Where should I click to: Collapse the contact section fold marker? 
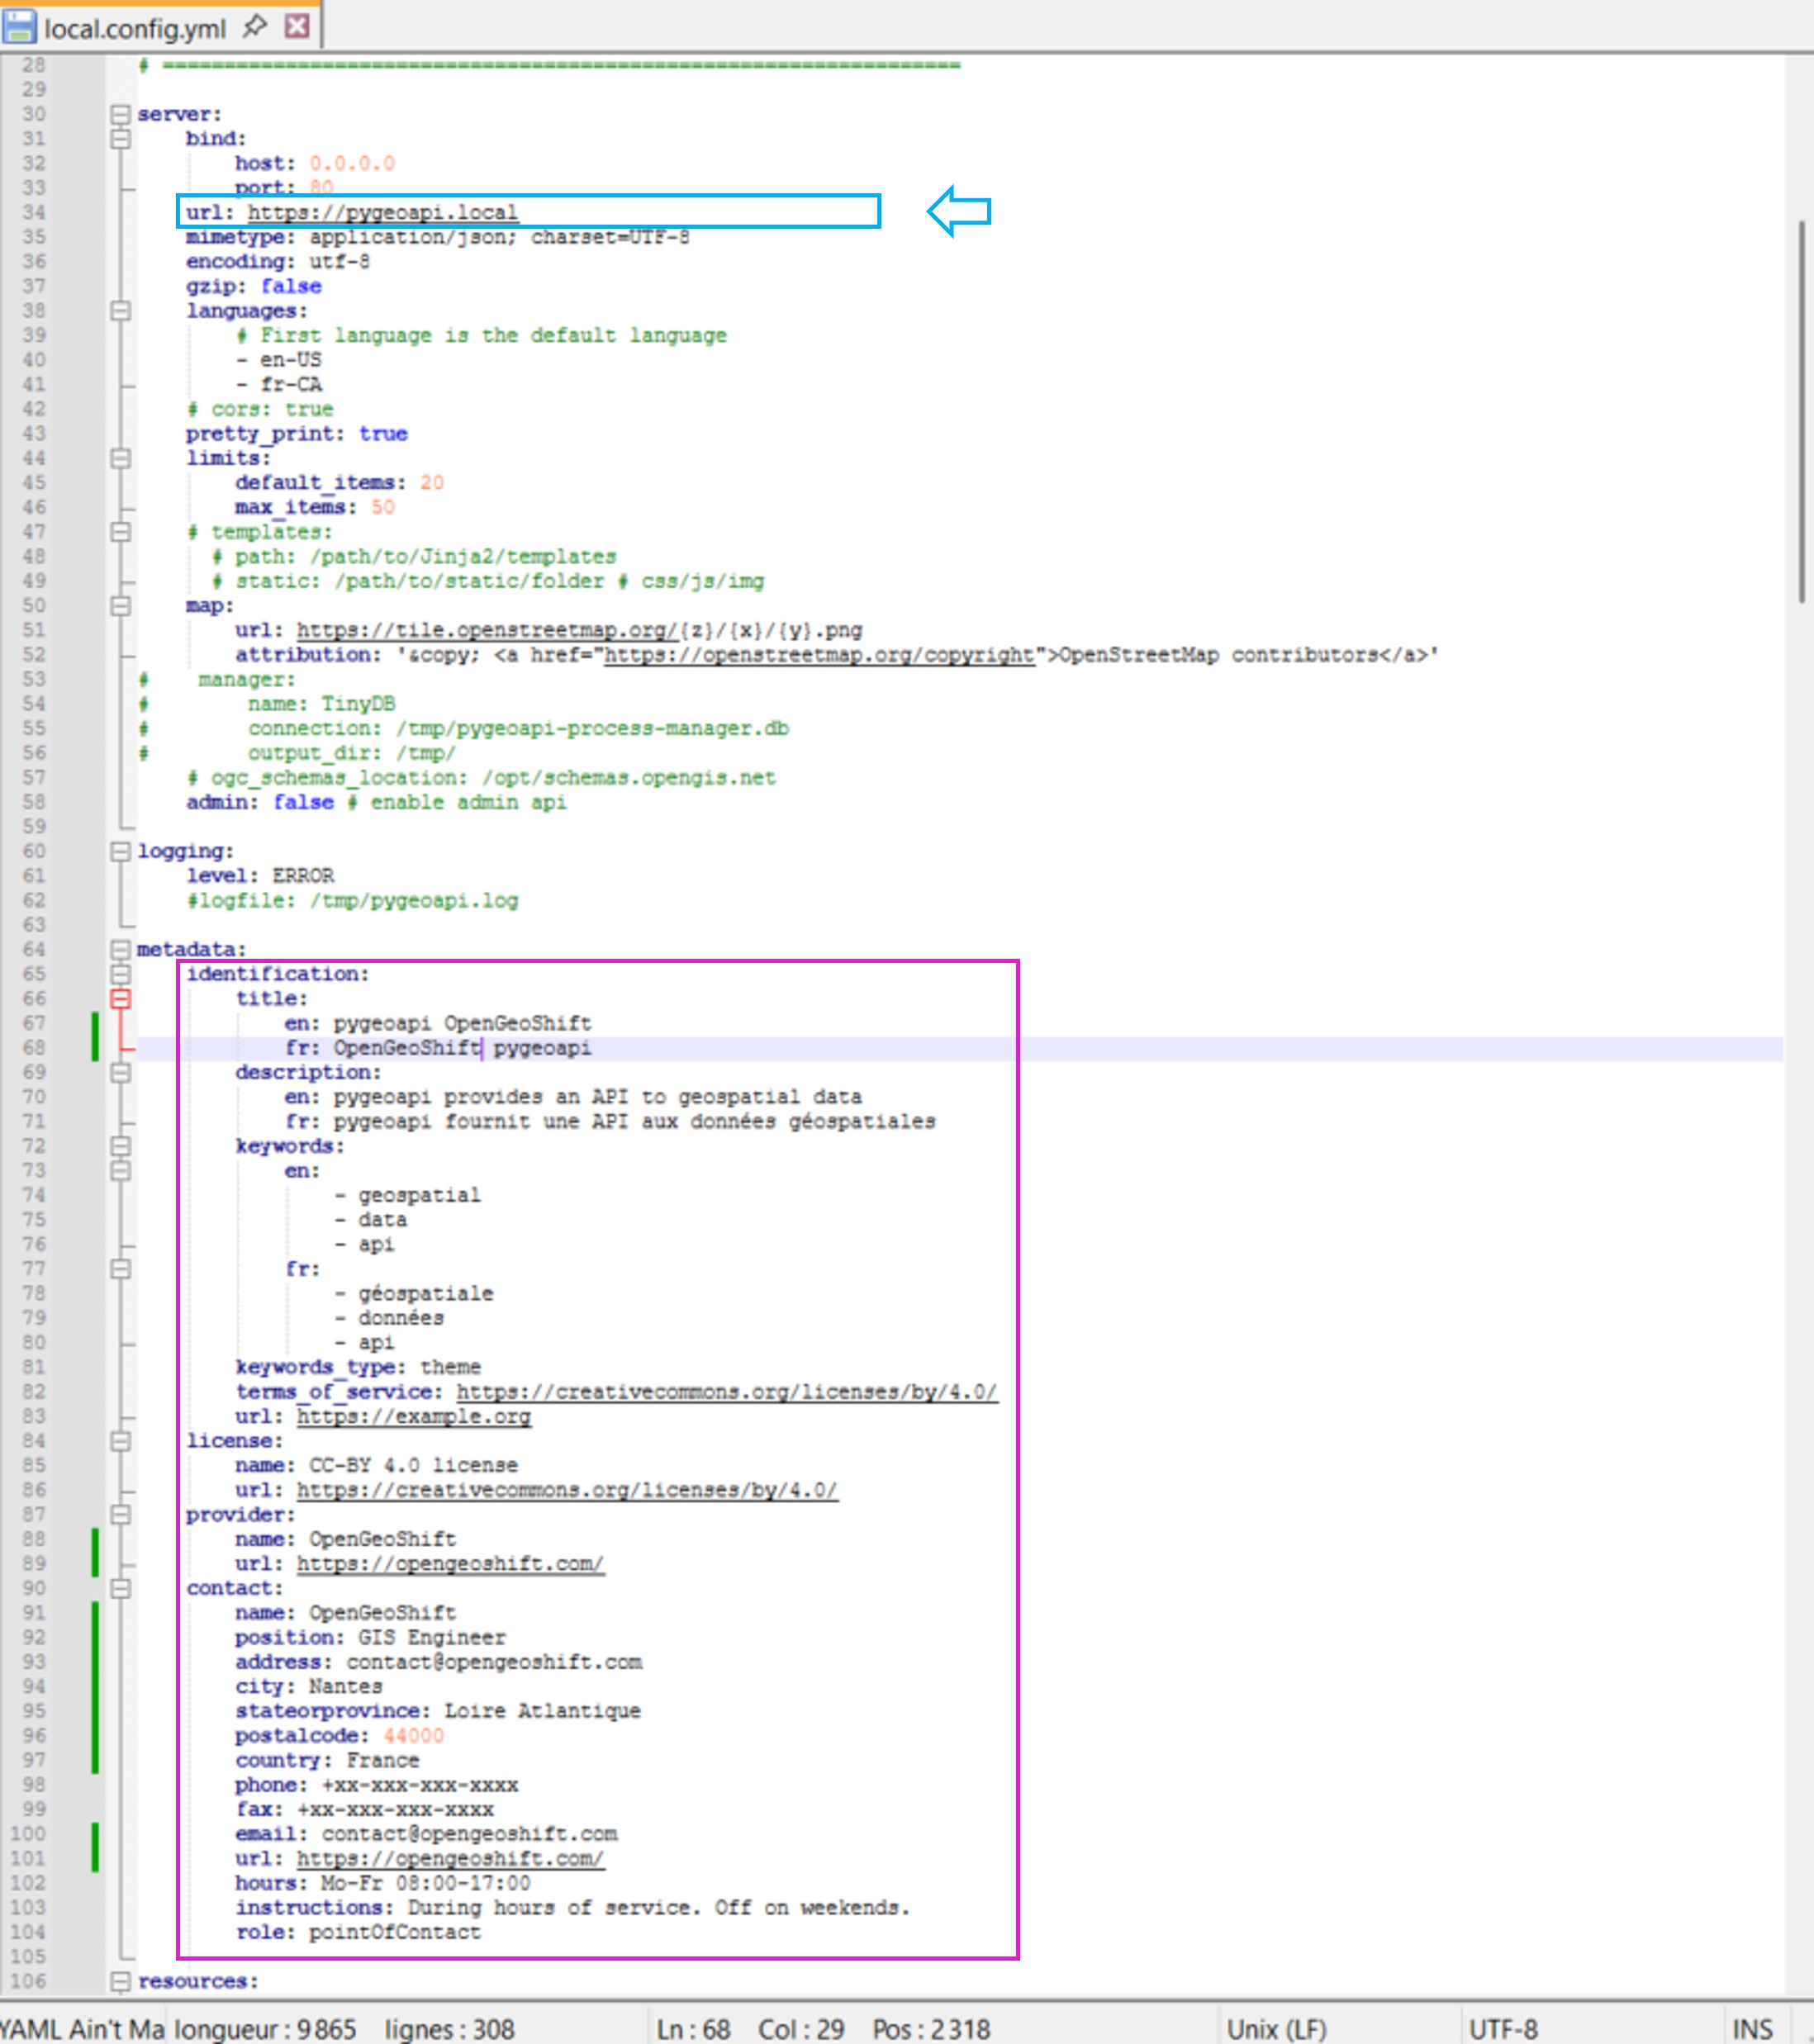122,1588
